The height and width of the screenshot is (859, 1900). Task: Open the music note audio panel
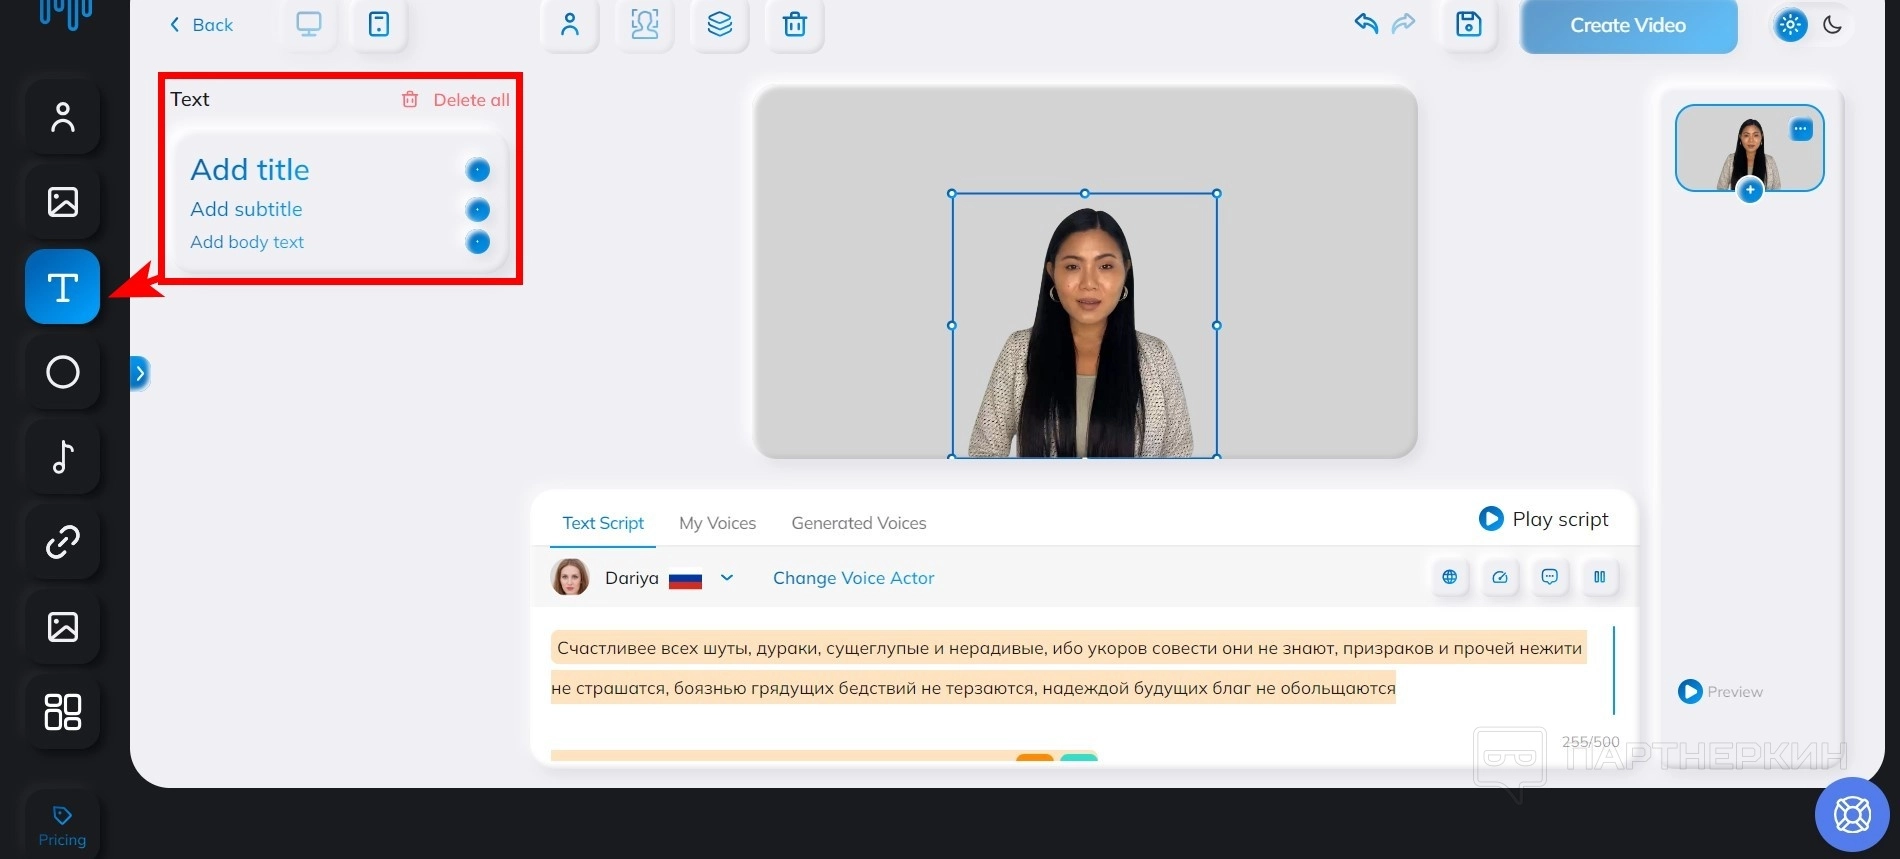[x=62, y=457]
